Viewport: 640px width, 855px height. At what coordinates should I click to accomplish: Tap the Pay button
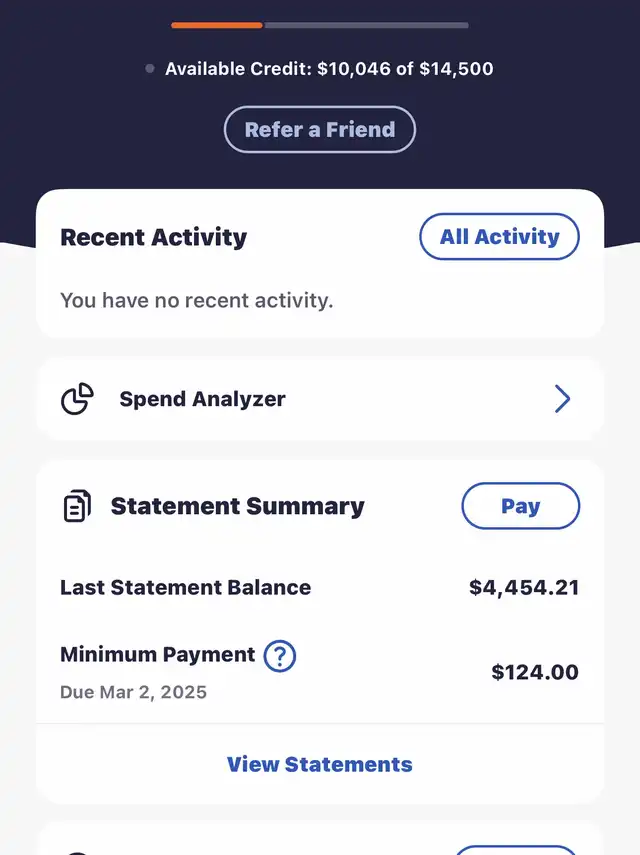click(520, 506)
